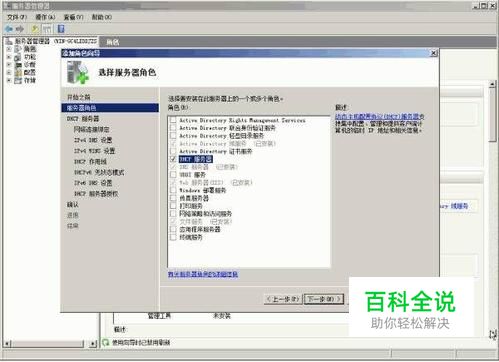This screenshot has width=499, height=362.
Task: Check the 网络策略和访问服务 role
Action: click(x=173, y=213)
